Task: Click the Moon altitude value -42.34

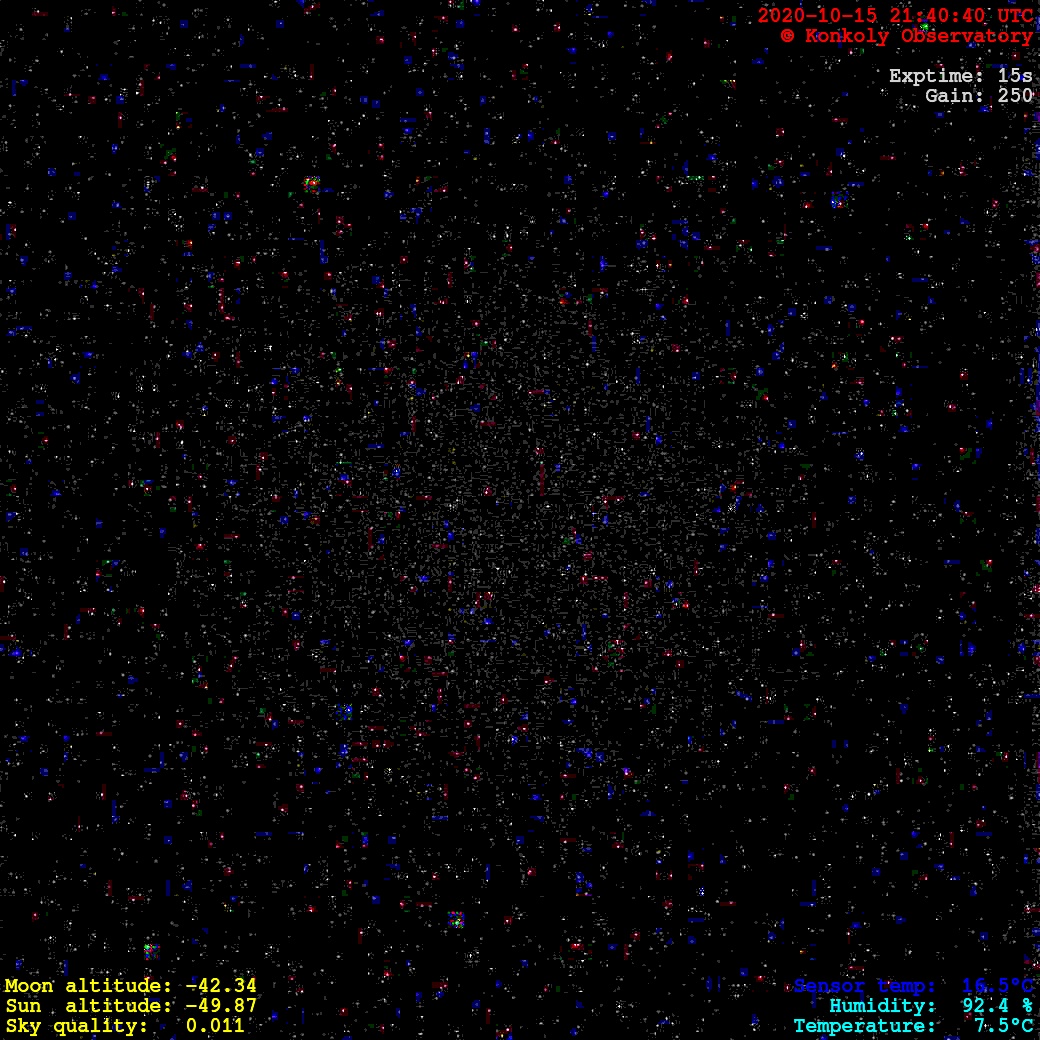Action: tap(221, 986)
